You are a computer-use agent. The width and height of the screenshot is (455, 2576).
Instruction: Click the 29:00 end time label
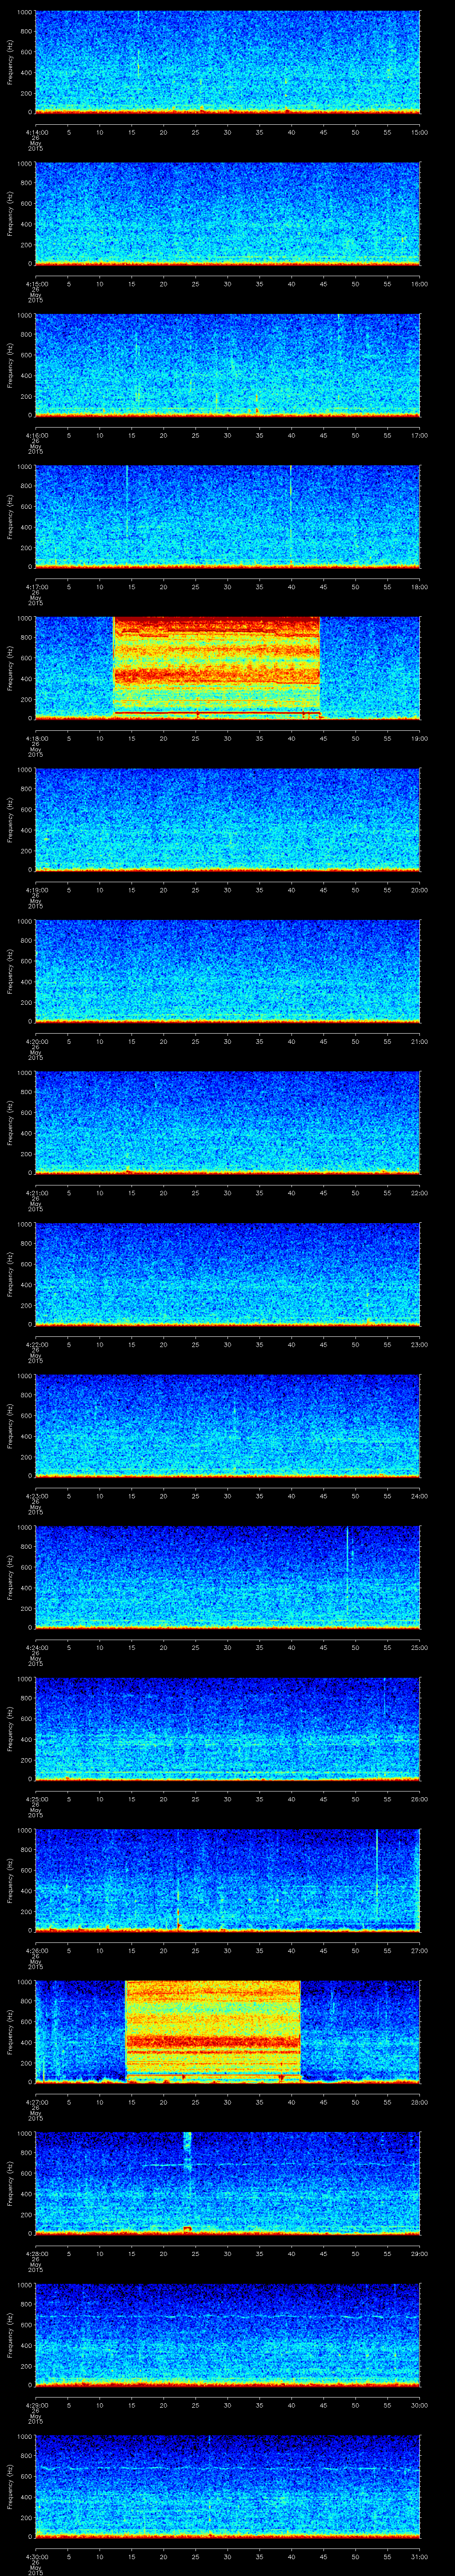coord(420,2253)
